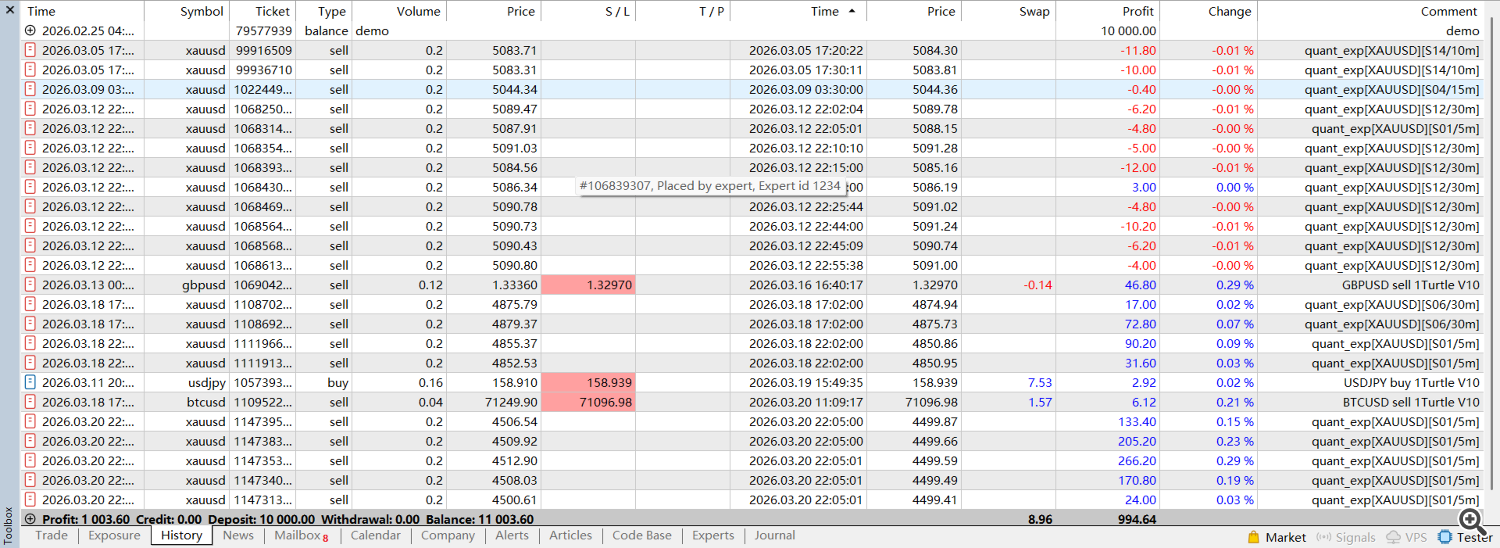The height and width of the screenshot is (548, 1500).
Task: Click the zoom magnifier icon at bottom right
Action: 1471,519
